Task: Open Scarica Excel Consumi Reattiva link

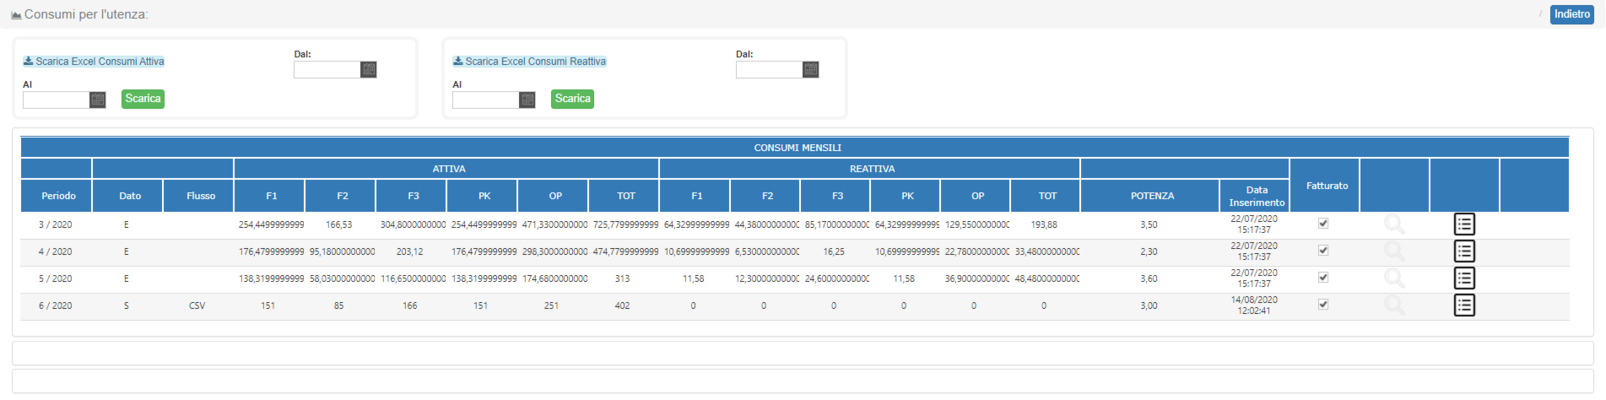Action: (530, 61)
